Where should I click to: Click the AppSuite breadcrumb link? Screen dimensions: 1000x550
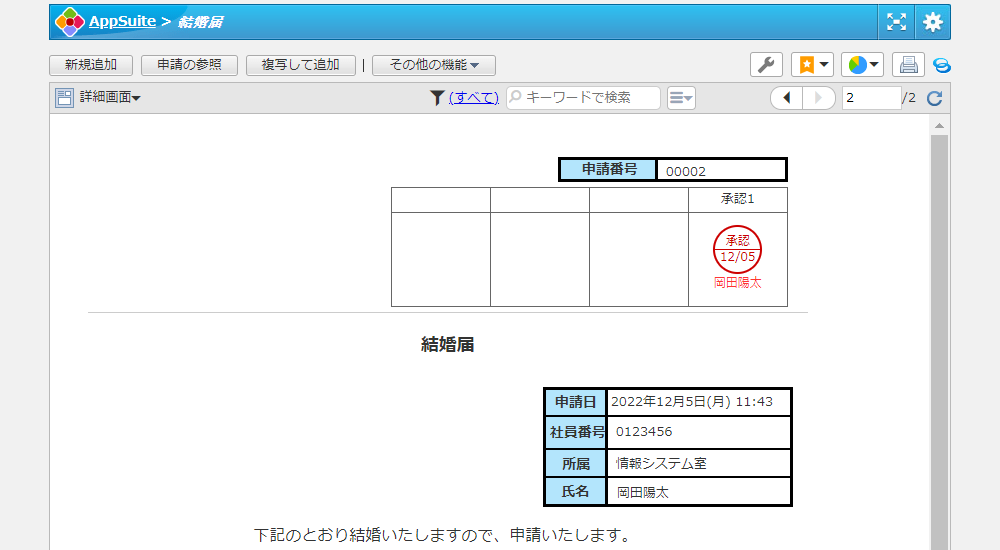point(122,22)
